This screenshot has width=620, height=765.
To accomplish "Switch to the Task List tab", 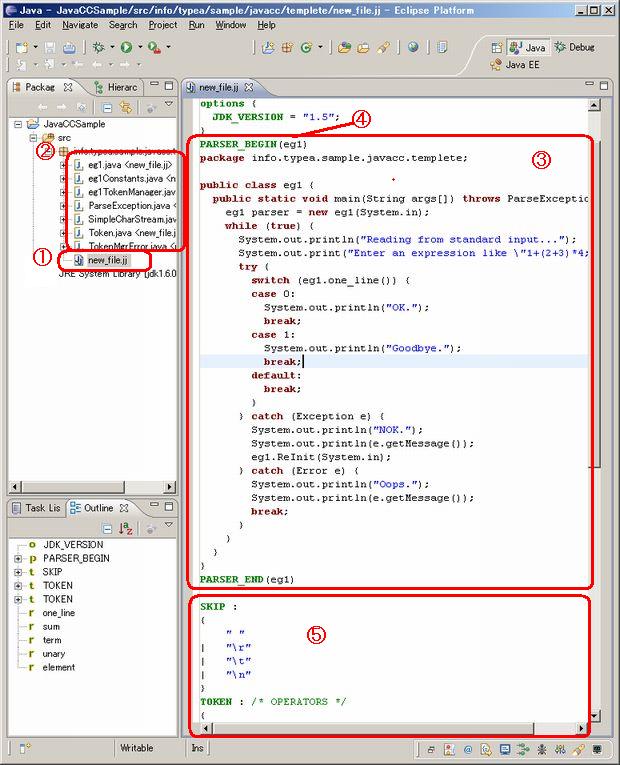I will [35, 508].
